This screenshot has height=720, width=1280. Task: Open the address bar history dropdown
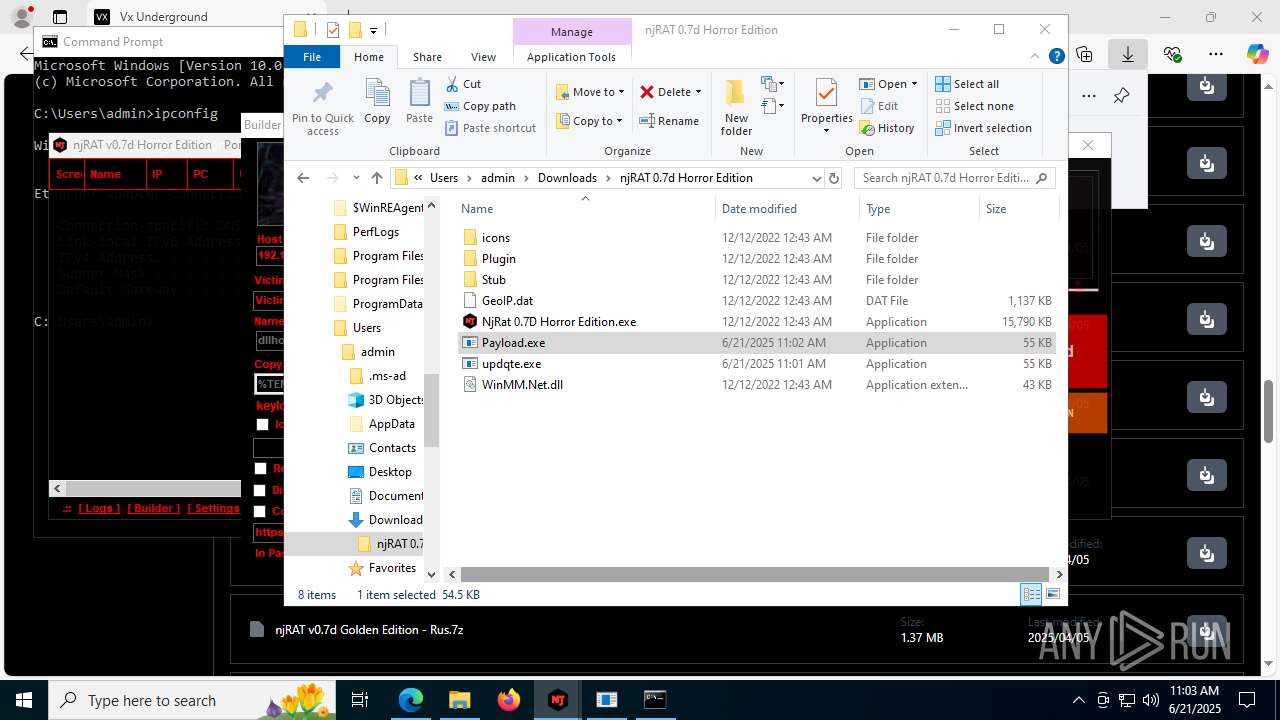coord(816,178)
